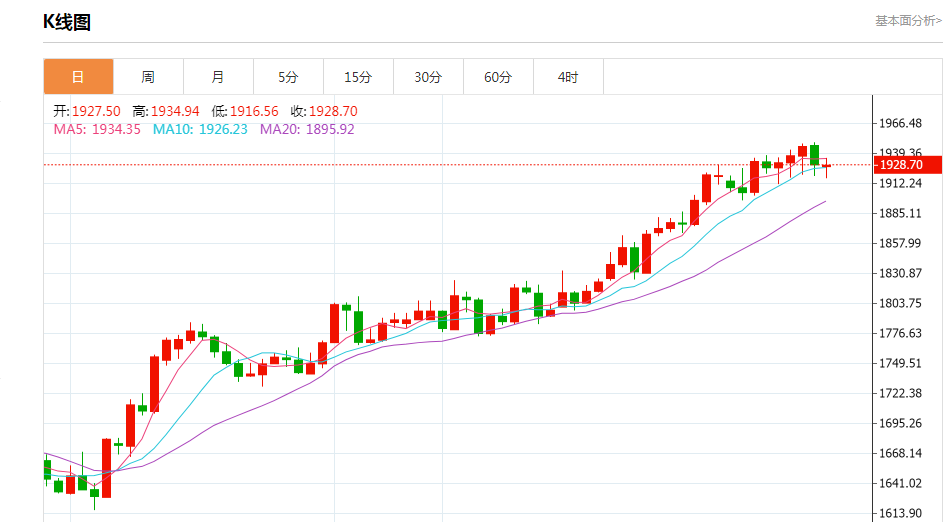Switch to the 周 weekly tab
Viewport: 944px width, 522px height.
148,77
